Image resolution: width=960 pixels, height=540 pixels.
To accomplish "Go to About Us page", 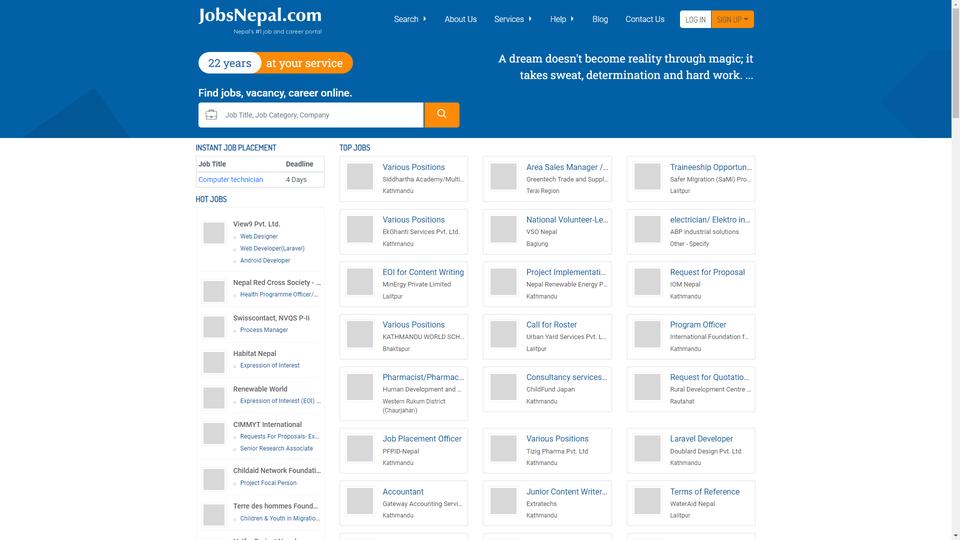I will point(460,19).
